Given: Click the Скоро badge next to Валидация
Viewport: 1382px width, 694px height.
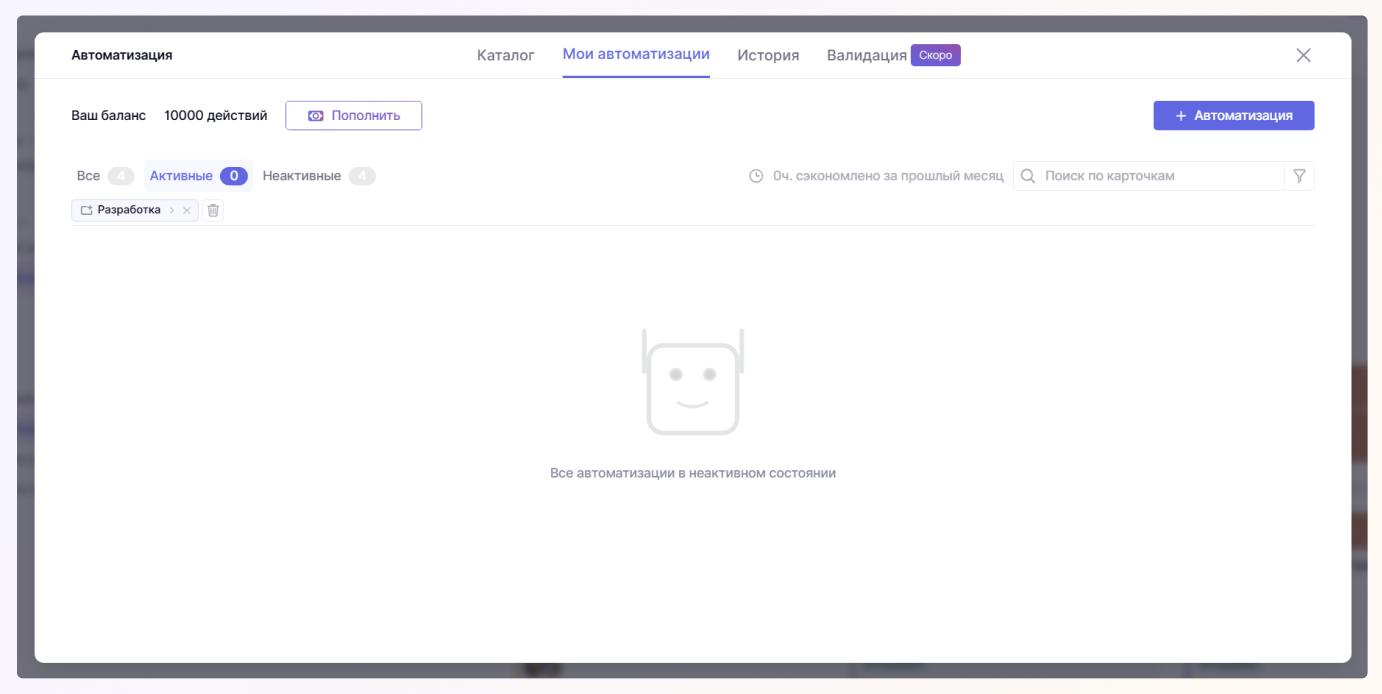Looking at the screenshot, I should [x=935, y=55].
